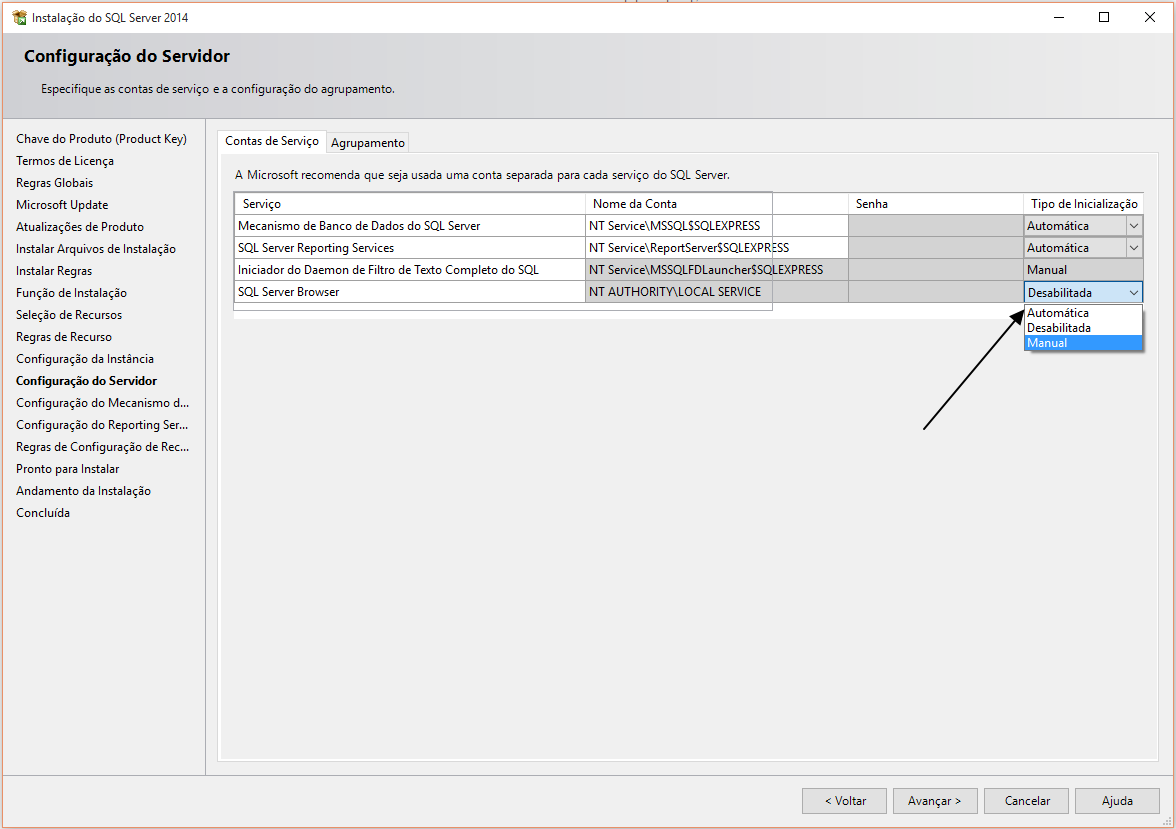Click account NT Service\MSSQLFDLauncher$SQLEXPRESS cell
Image resolution: width=1176 pixels, height=829 pixels.
tap(716, 269)
